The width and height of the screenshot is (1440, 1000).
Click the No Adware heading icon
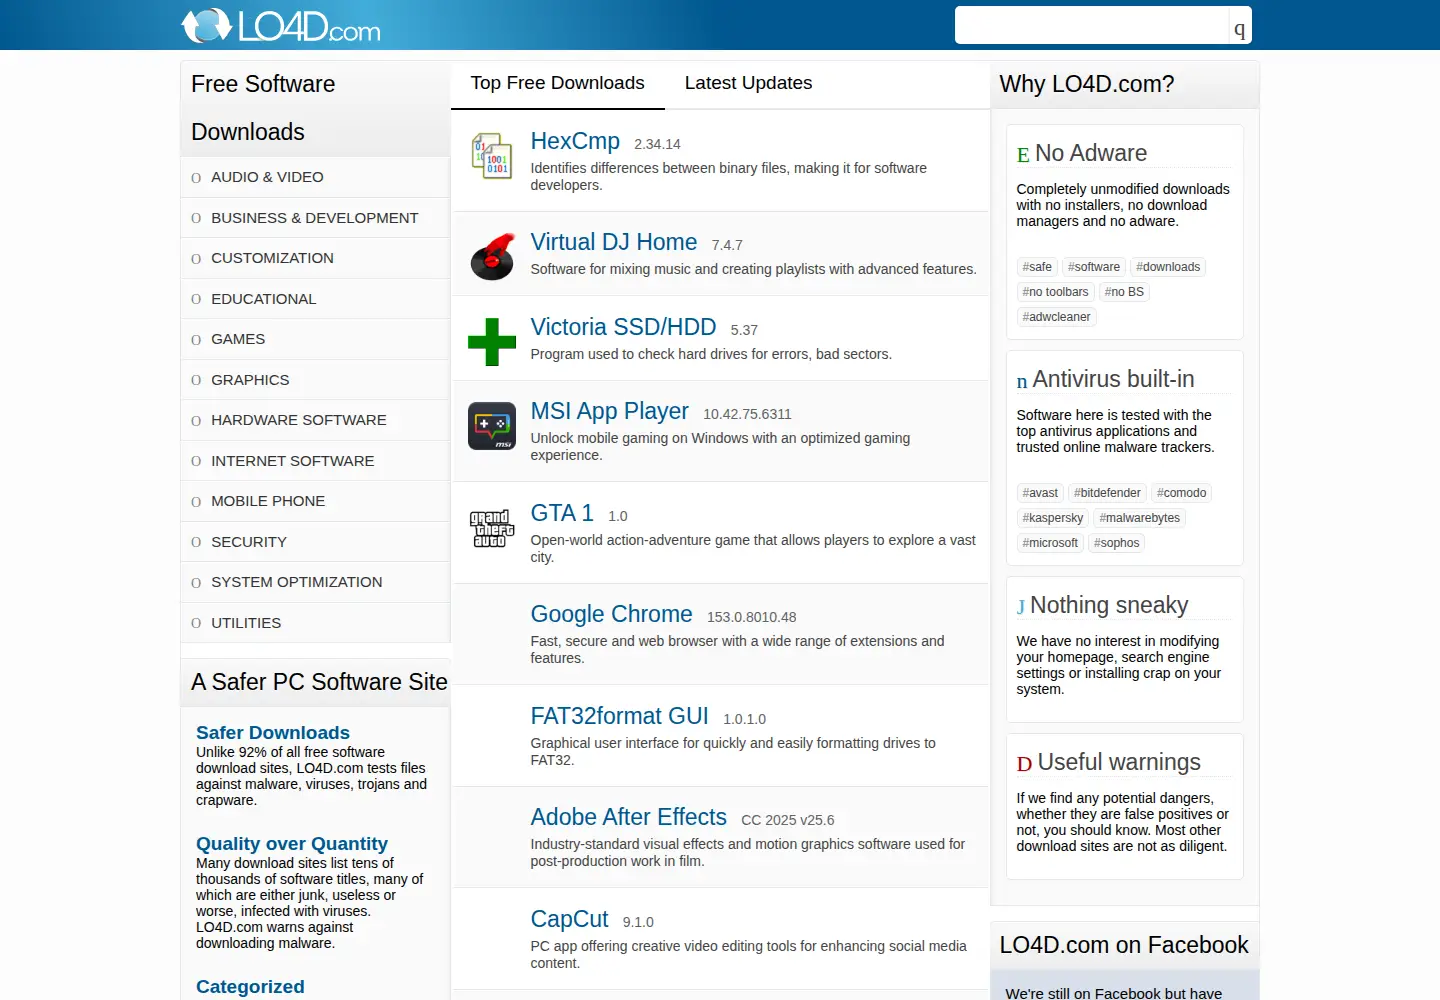click(1023, 155)
